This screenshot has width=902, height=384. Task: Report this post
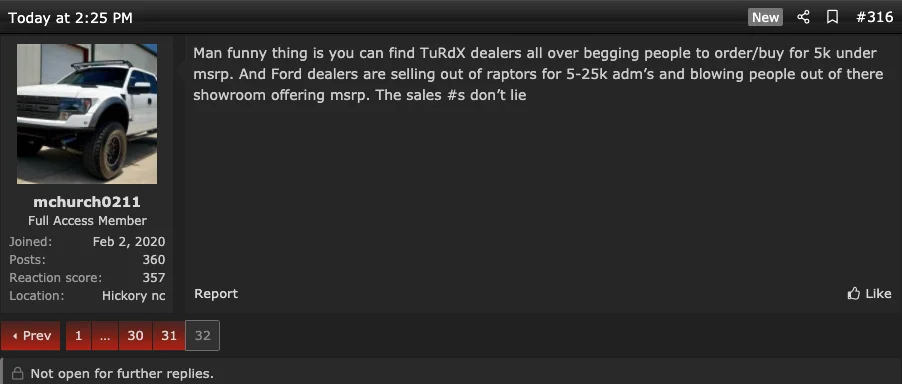coord(216,294)
